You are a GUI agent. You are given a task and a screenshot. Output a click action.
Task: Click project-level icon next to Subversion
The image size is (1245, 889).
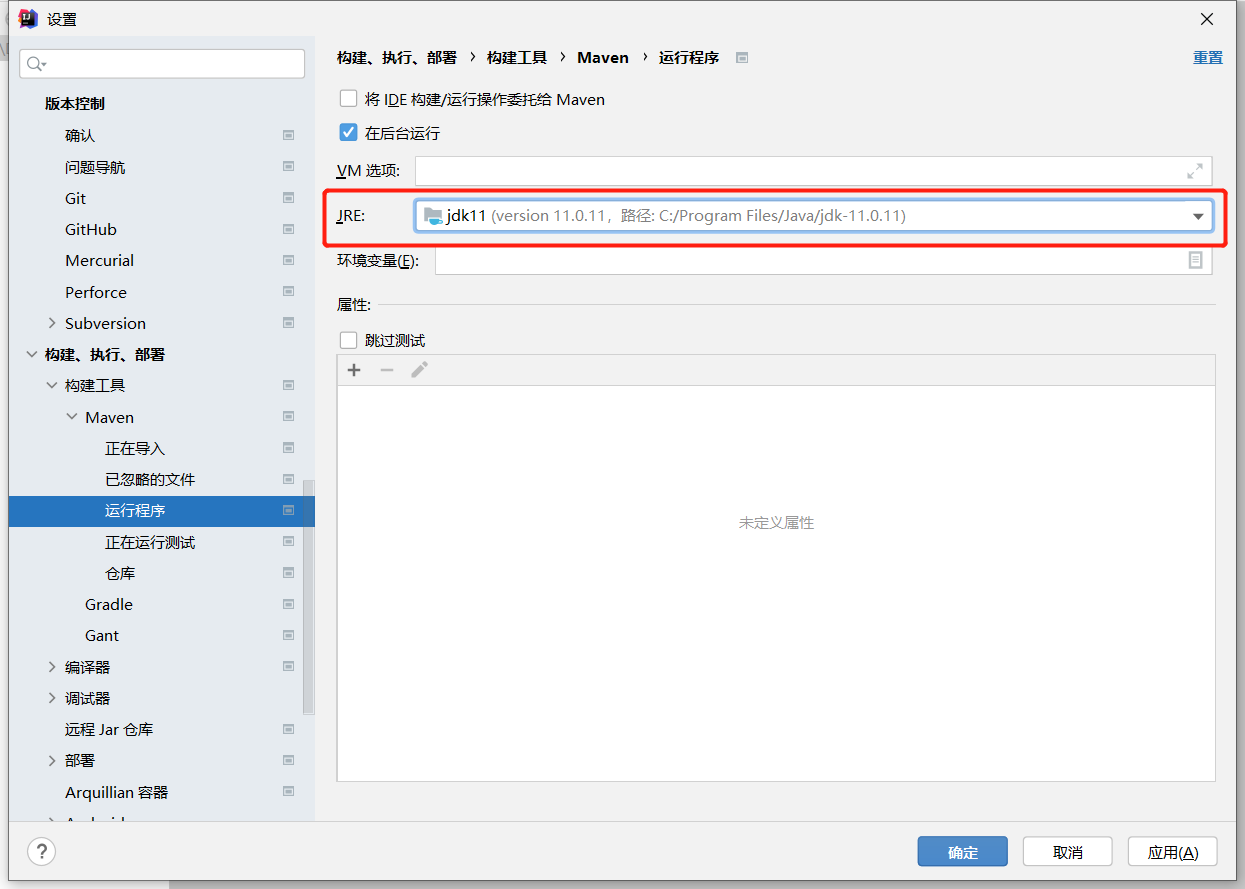(288, 323)
